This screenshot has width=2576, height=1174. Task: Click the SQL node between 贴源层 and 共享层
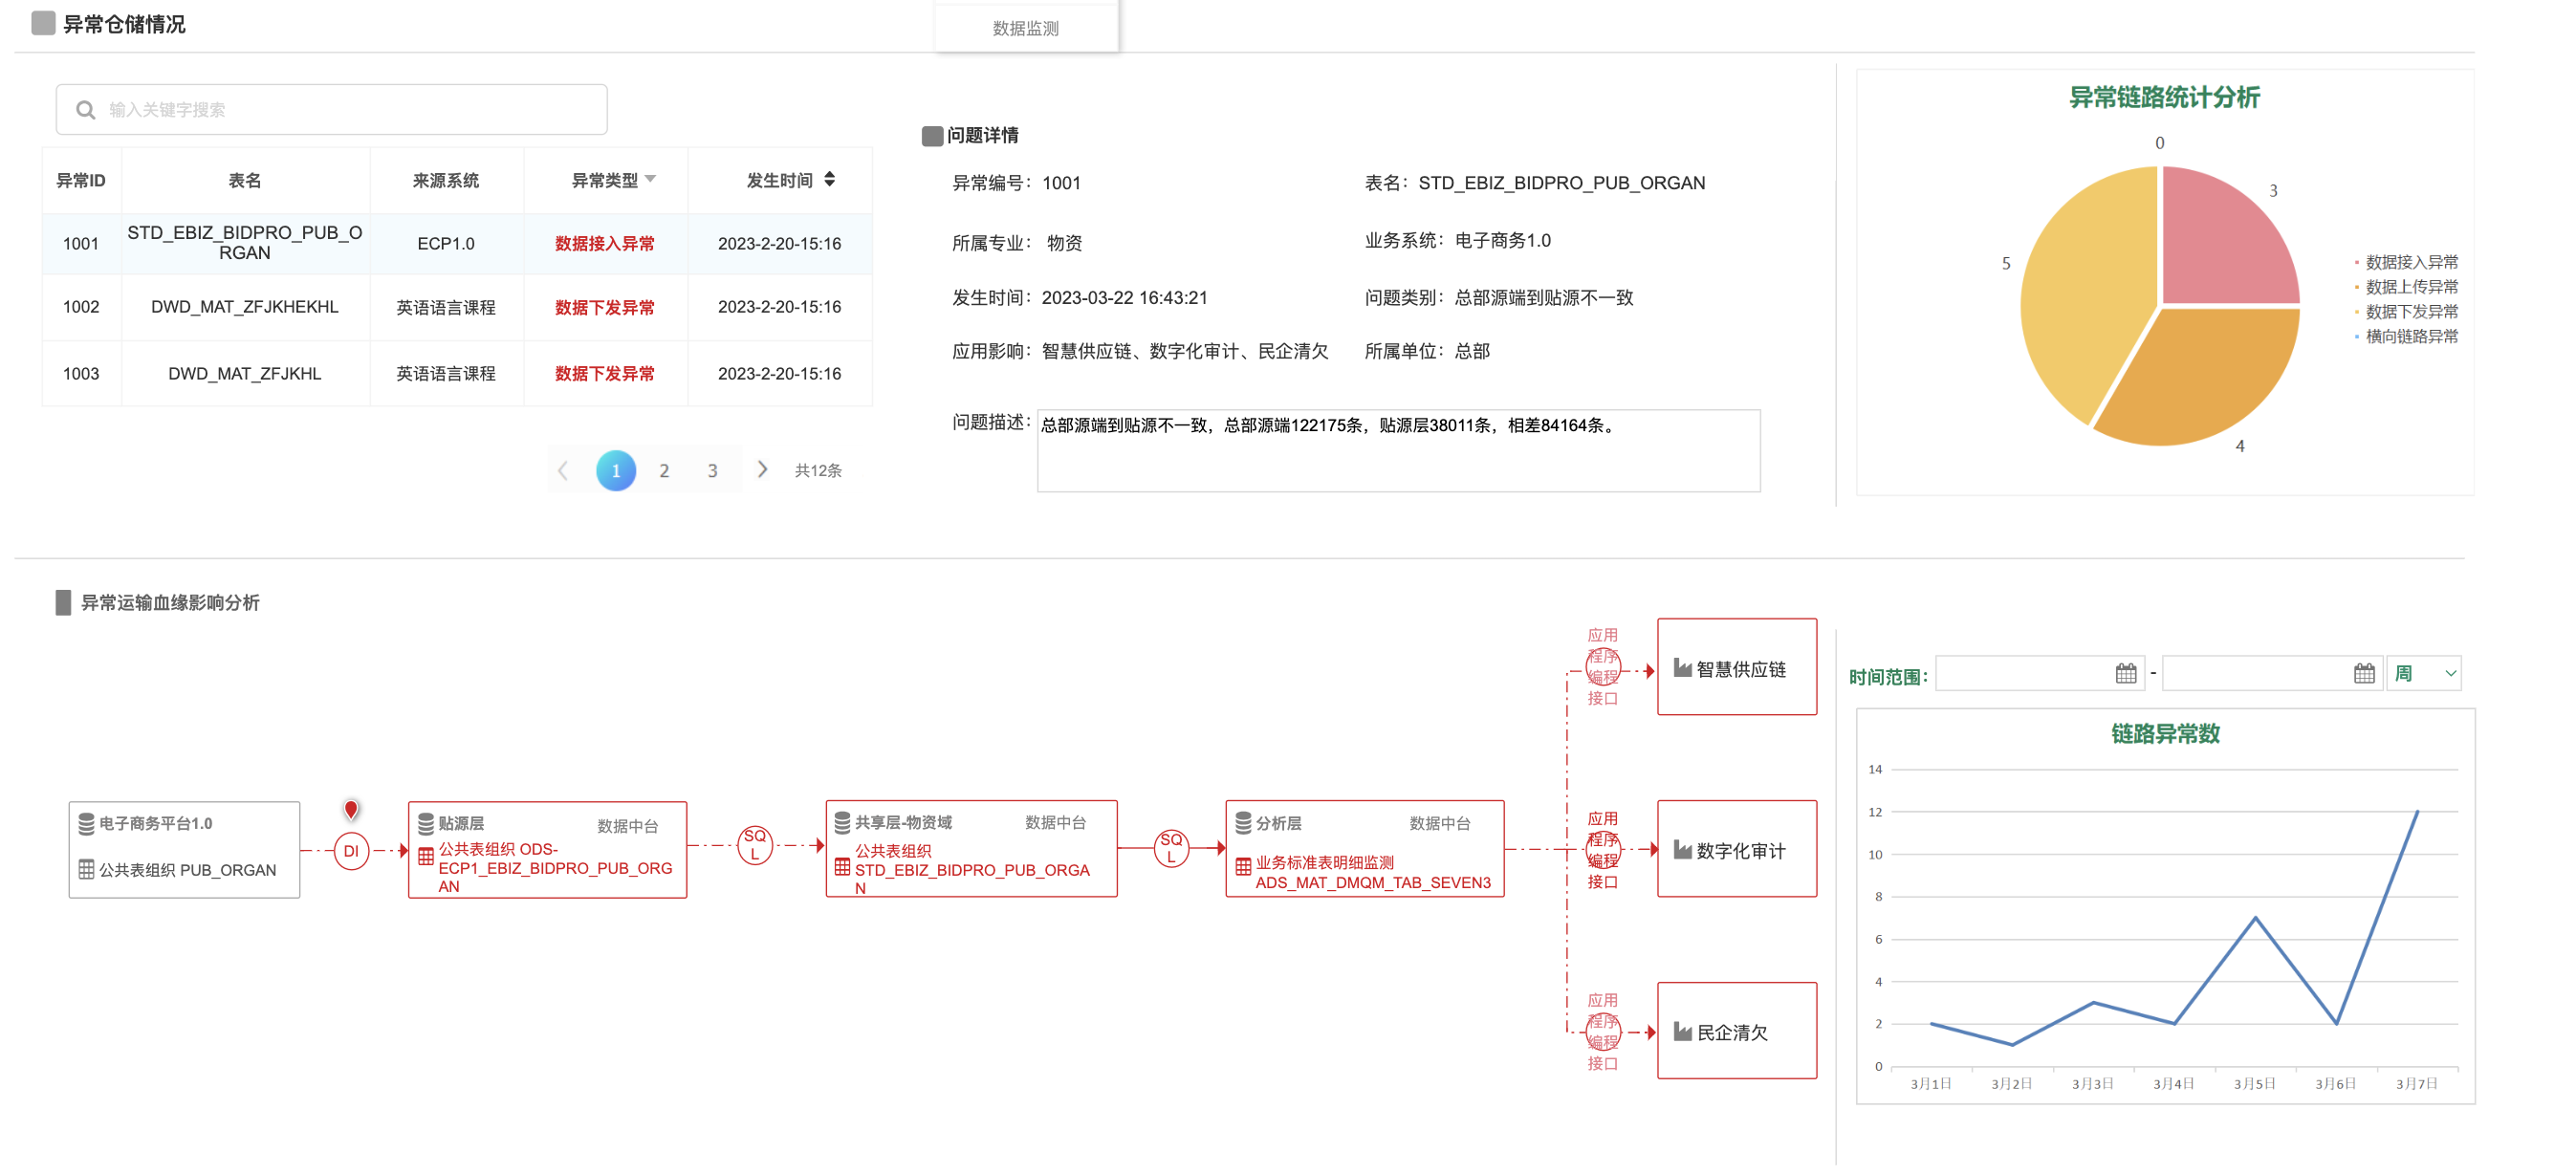pyautogui.click(x=755, y=846)
